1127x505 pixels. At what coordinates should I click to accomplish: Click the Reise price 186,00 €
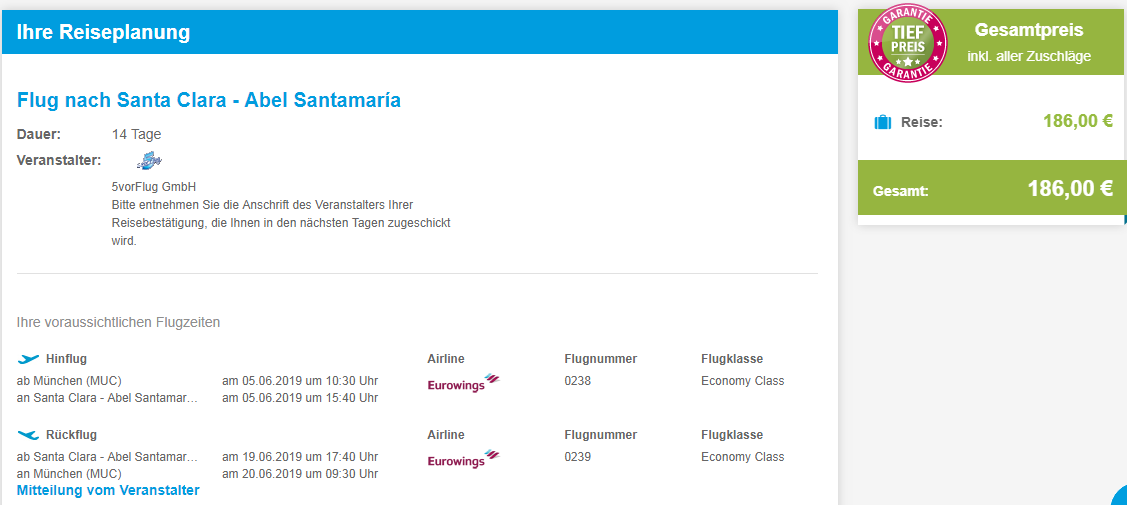tap(1078, 121)
